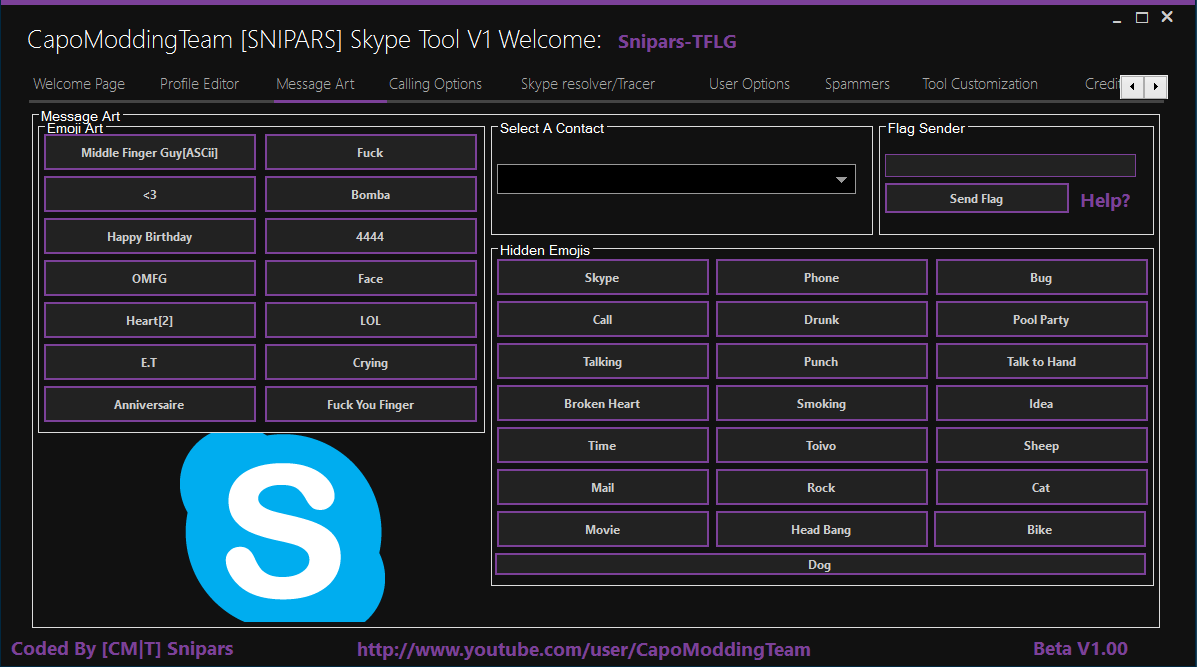Send the <3 emoji art
Viewport: 1197px width, 667px height.
150,195
